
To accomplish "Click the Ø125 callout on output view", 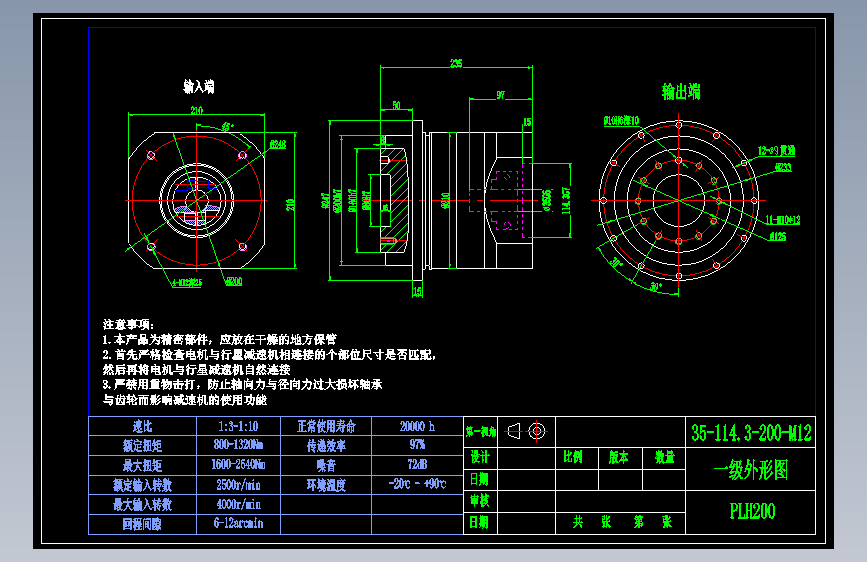I will [778, 237].
